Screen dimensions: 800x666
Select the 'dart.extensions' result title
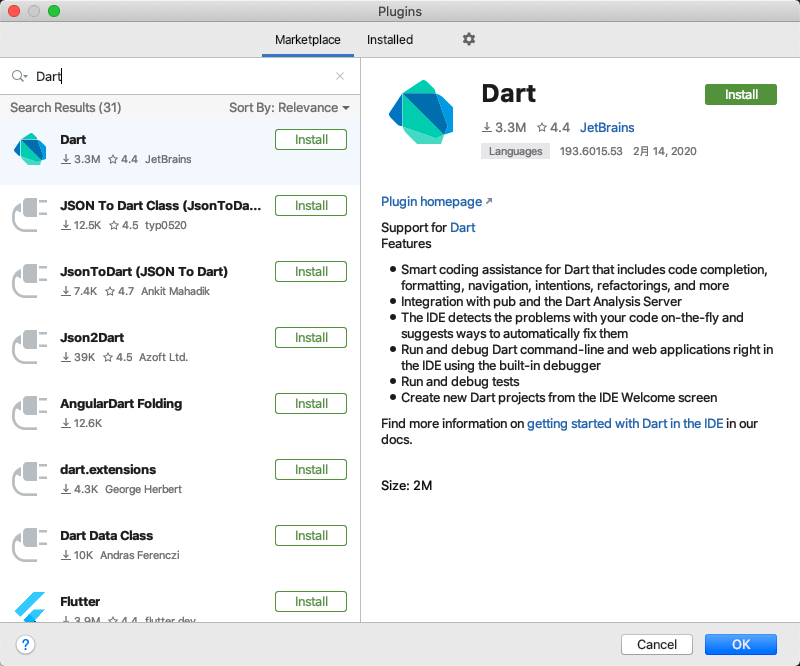tap(108, 470)
